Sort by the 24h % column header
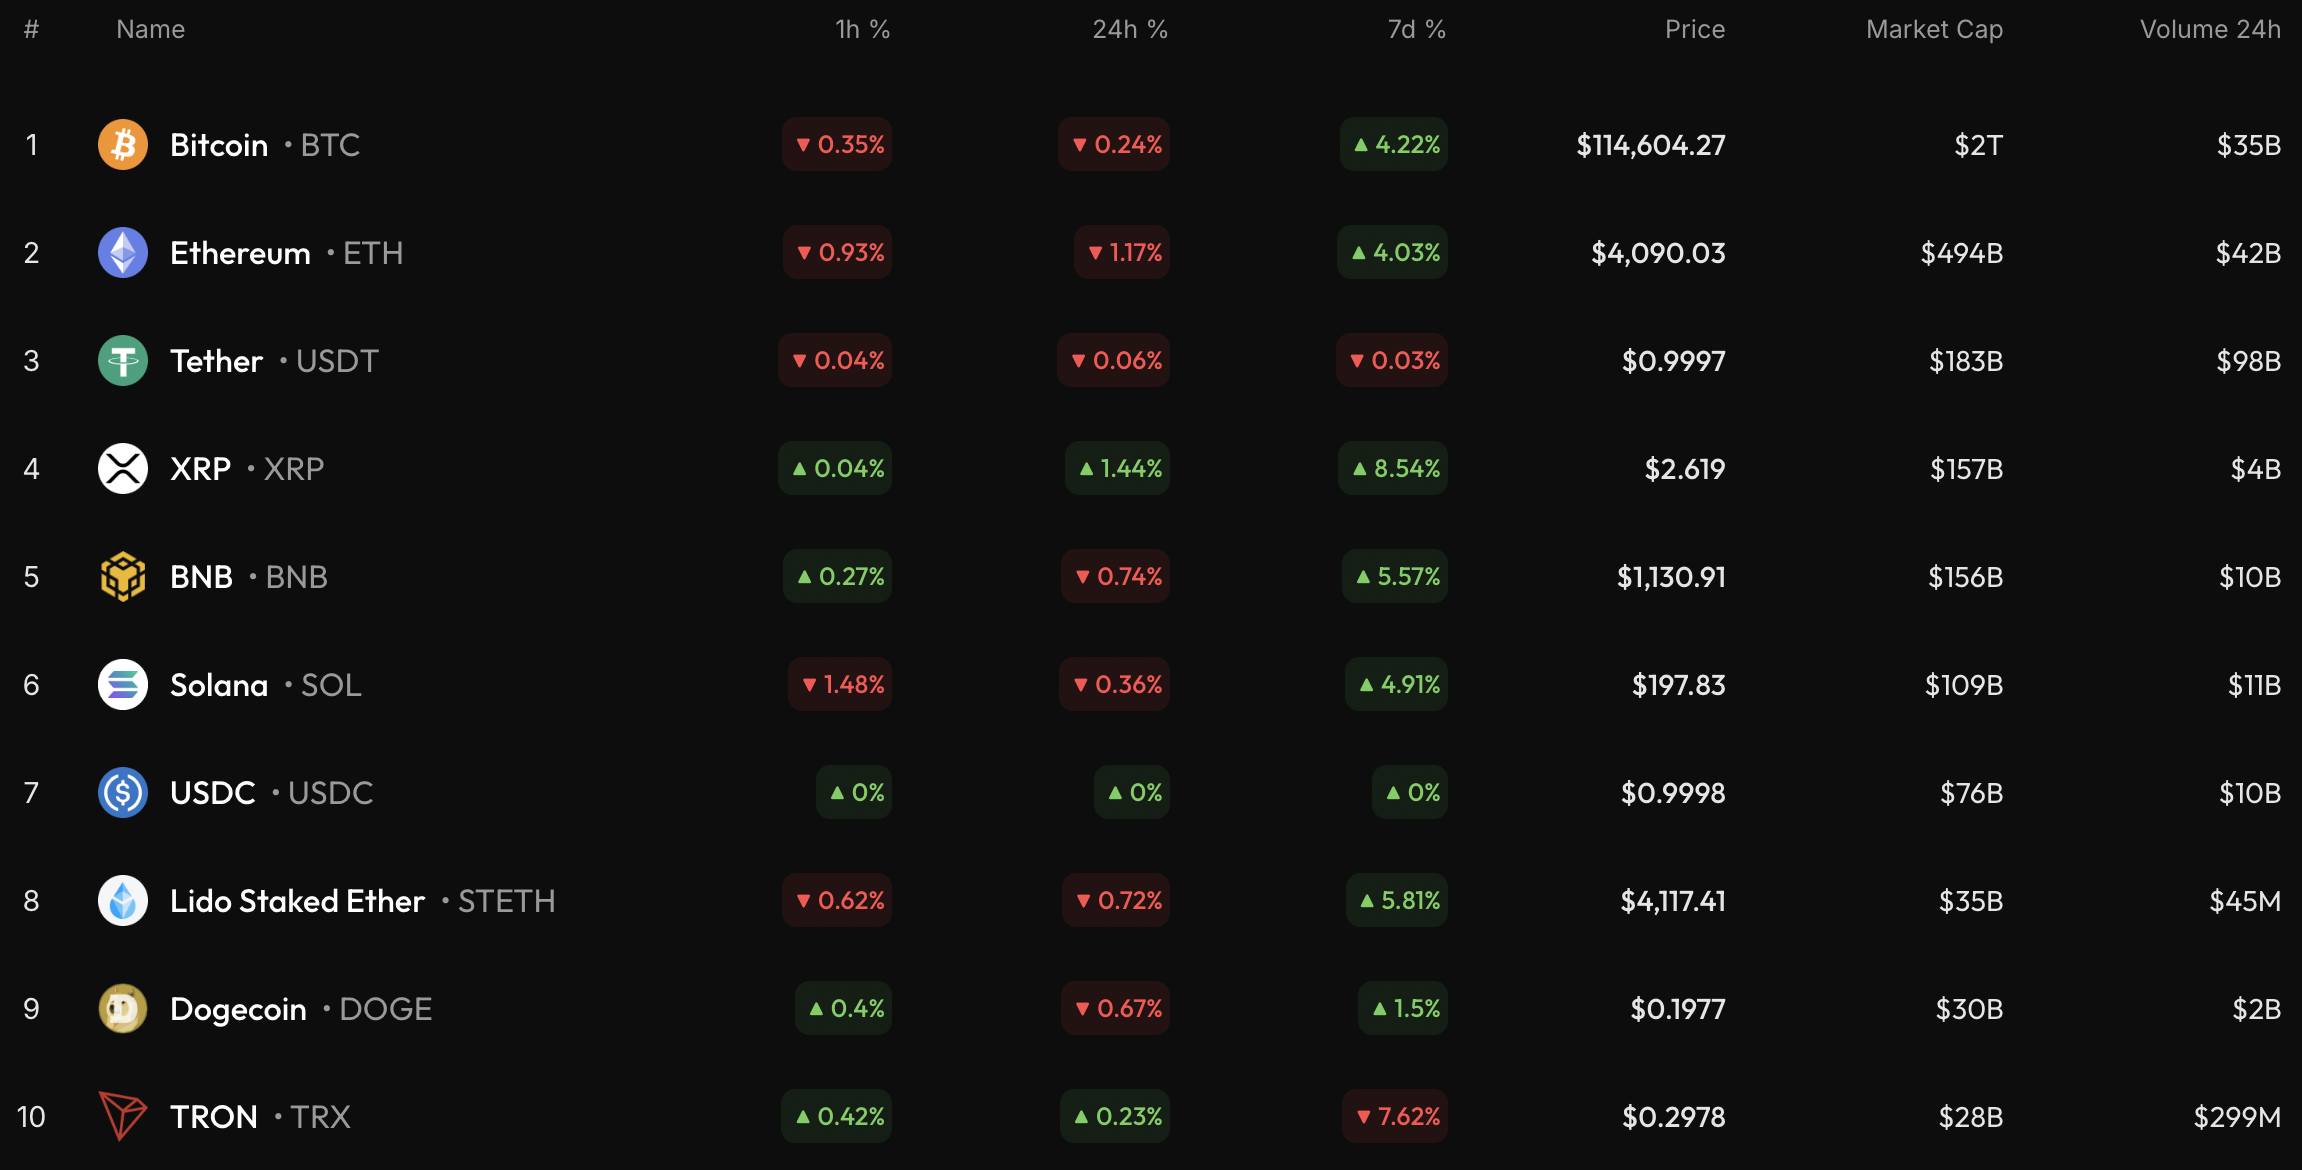The image size is (2302, 1170). [1129, 30]
